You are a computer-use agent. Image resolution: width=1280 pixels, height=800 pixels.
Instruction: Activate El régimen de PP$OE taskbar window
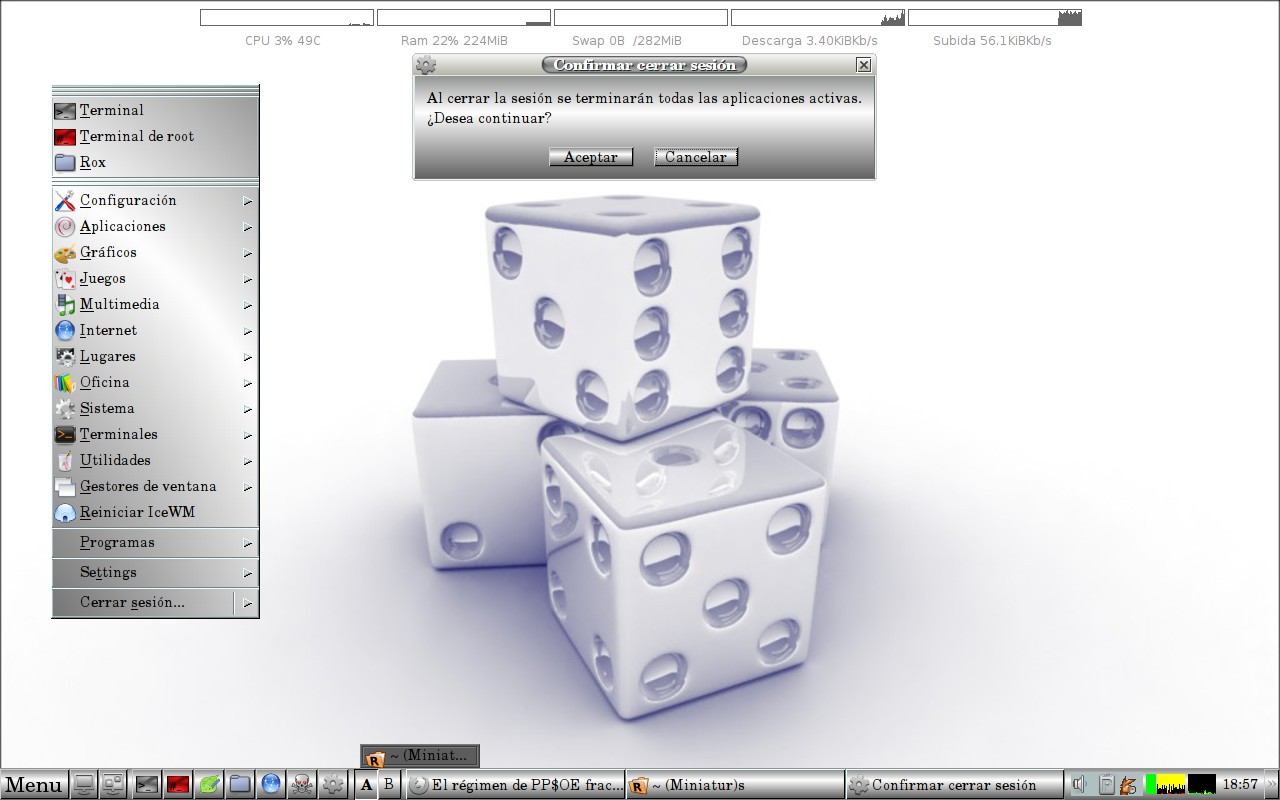tap(516, 785)
